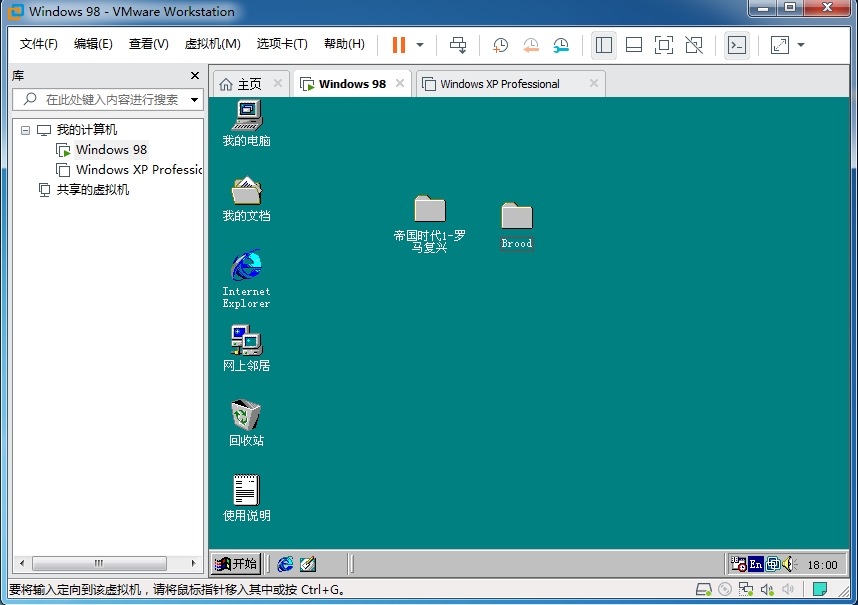The image size is (858, 605).
Task: Open the 虚拟机(M) menu
Action: pos(212,44)
